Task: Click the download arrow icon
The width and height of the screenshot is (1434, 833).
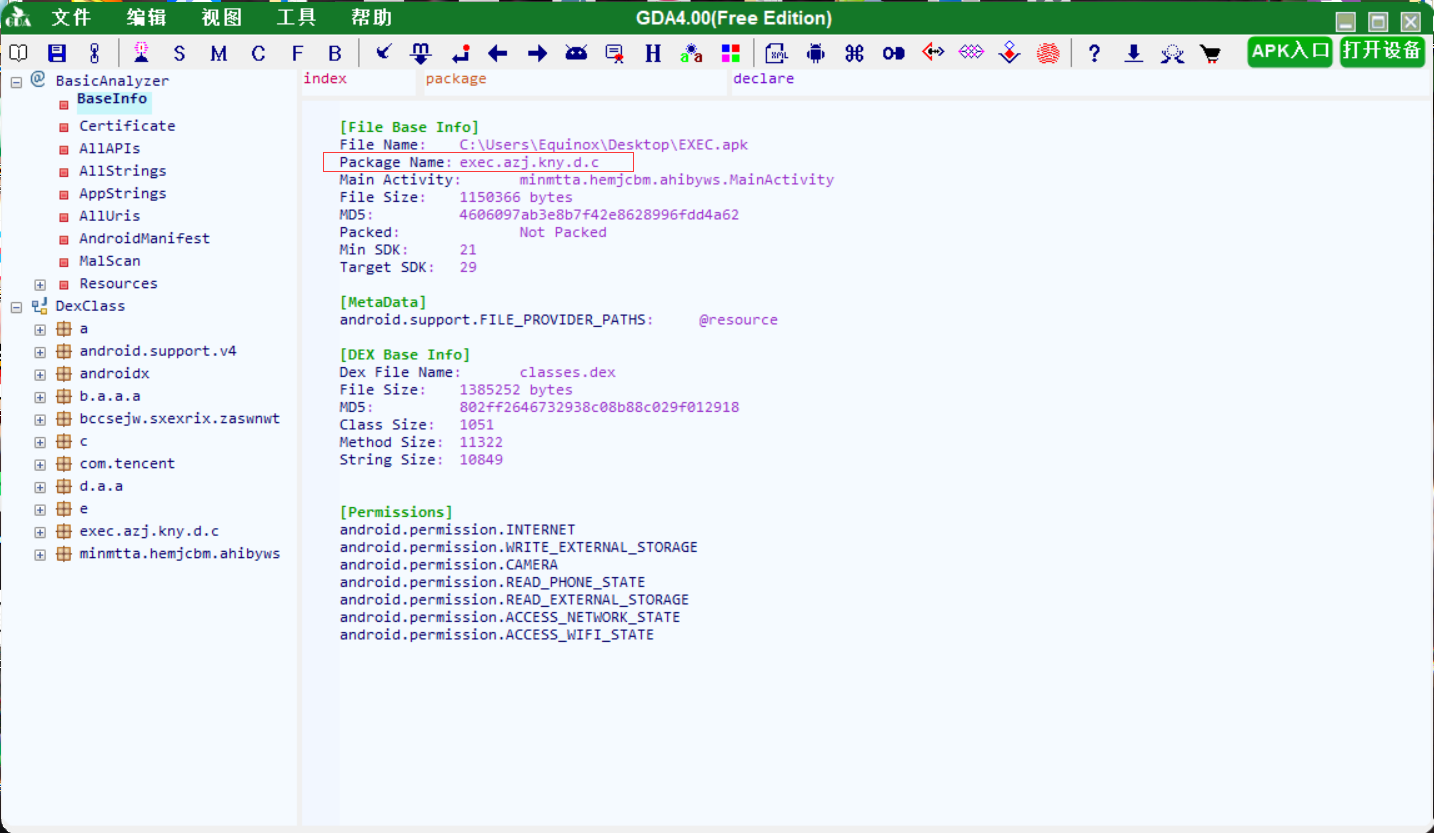Action: coord(1133,54)
